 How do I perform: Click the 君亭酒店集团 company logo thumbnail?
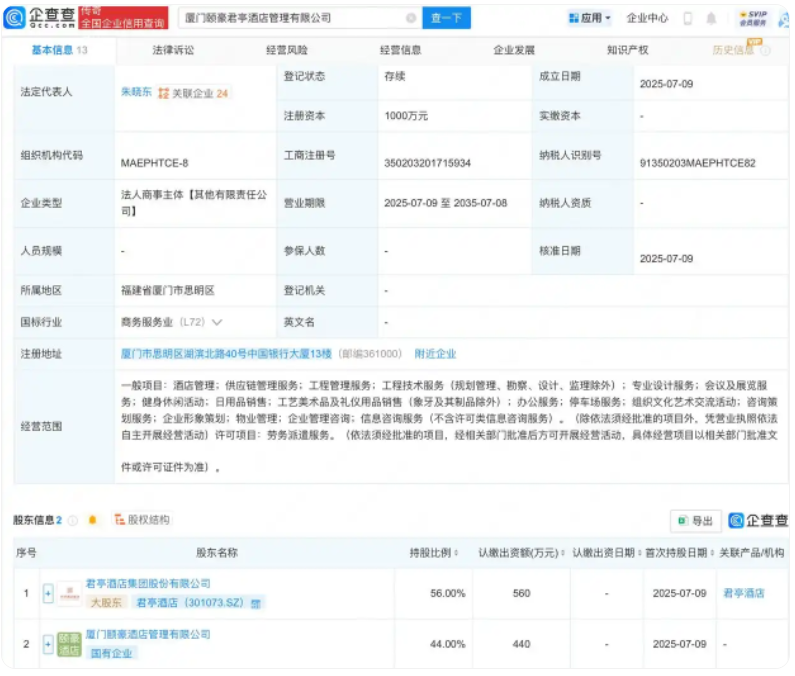coord(69,593)
